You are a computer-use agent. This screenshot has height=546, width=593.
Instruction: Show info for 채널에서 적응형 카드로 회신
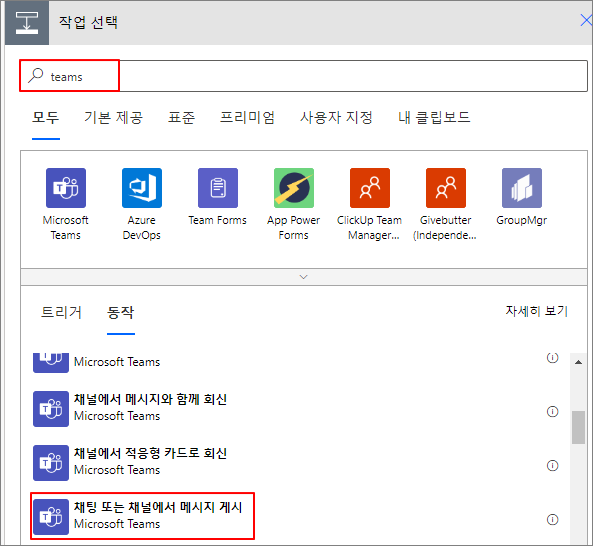coord(553,465)
